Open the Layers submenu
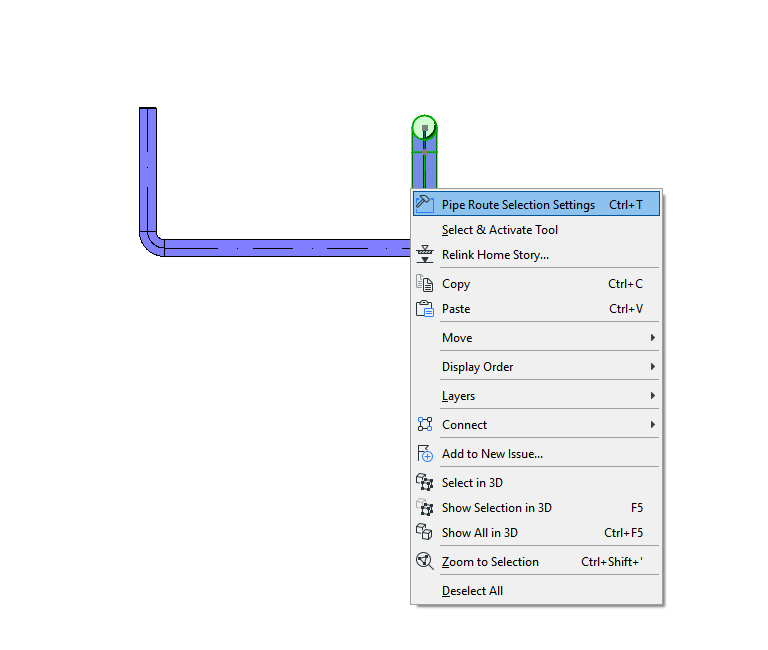 [x=536, y=395]
